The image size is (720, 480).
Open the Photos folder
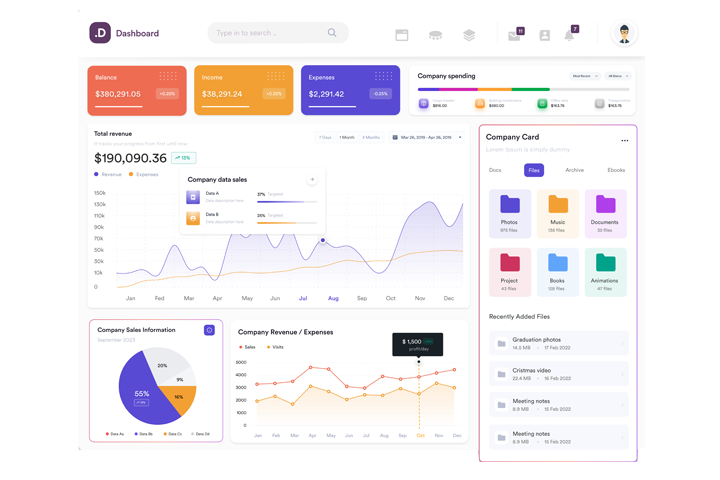(x=509, y=213)
